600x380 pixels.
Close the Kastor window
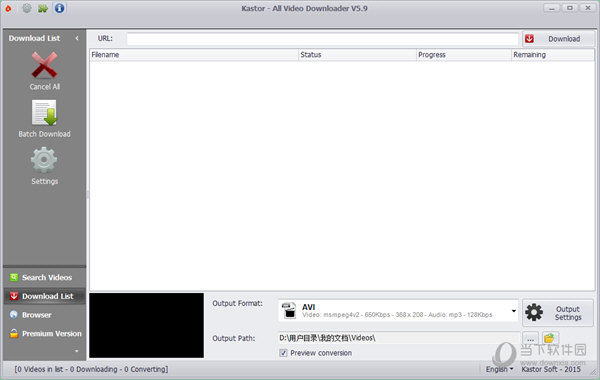[588, 8]
